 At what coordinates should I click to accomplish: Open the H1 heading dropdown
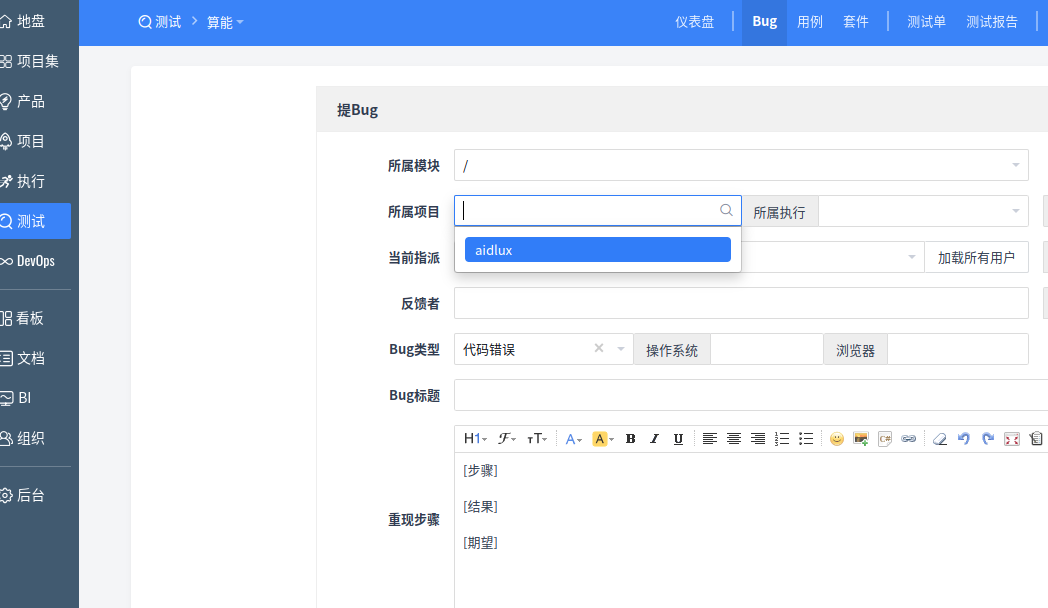(x=475, y=439)
